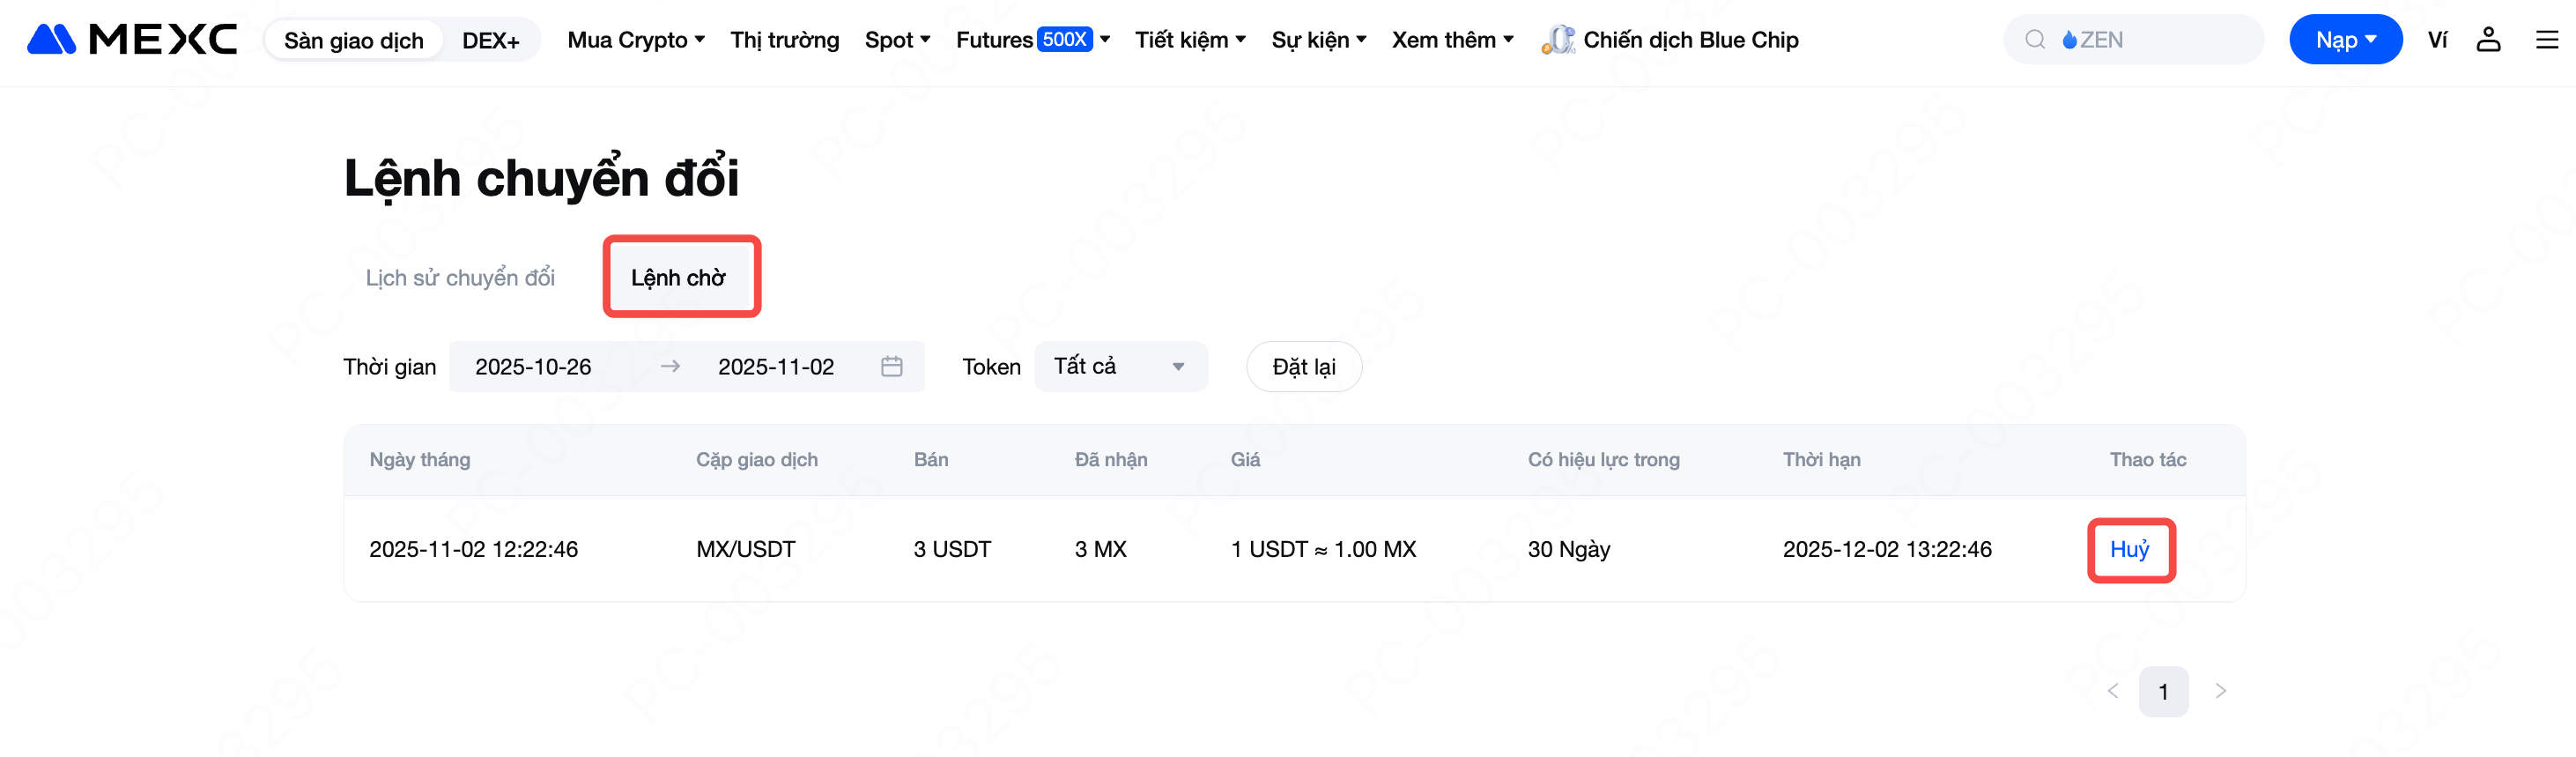Open the user profile icon

click(x=2487, y=40)
